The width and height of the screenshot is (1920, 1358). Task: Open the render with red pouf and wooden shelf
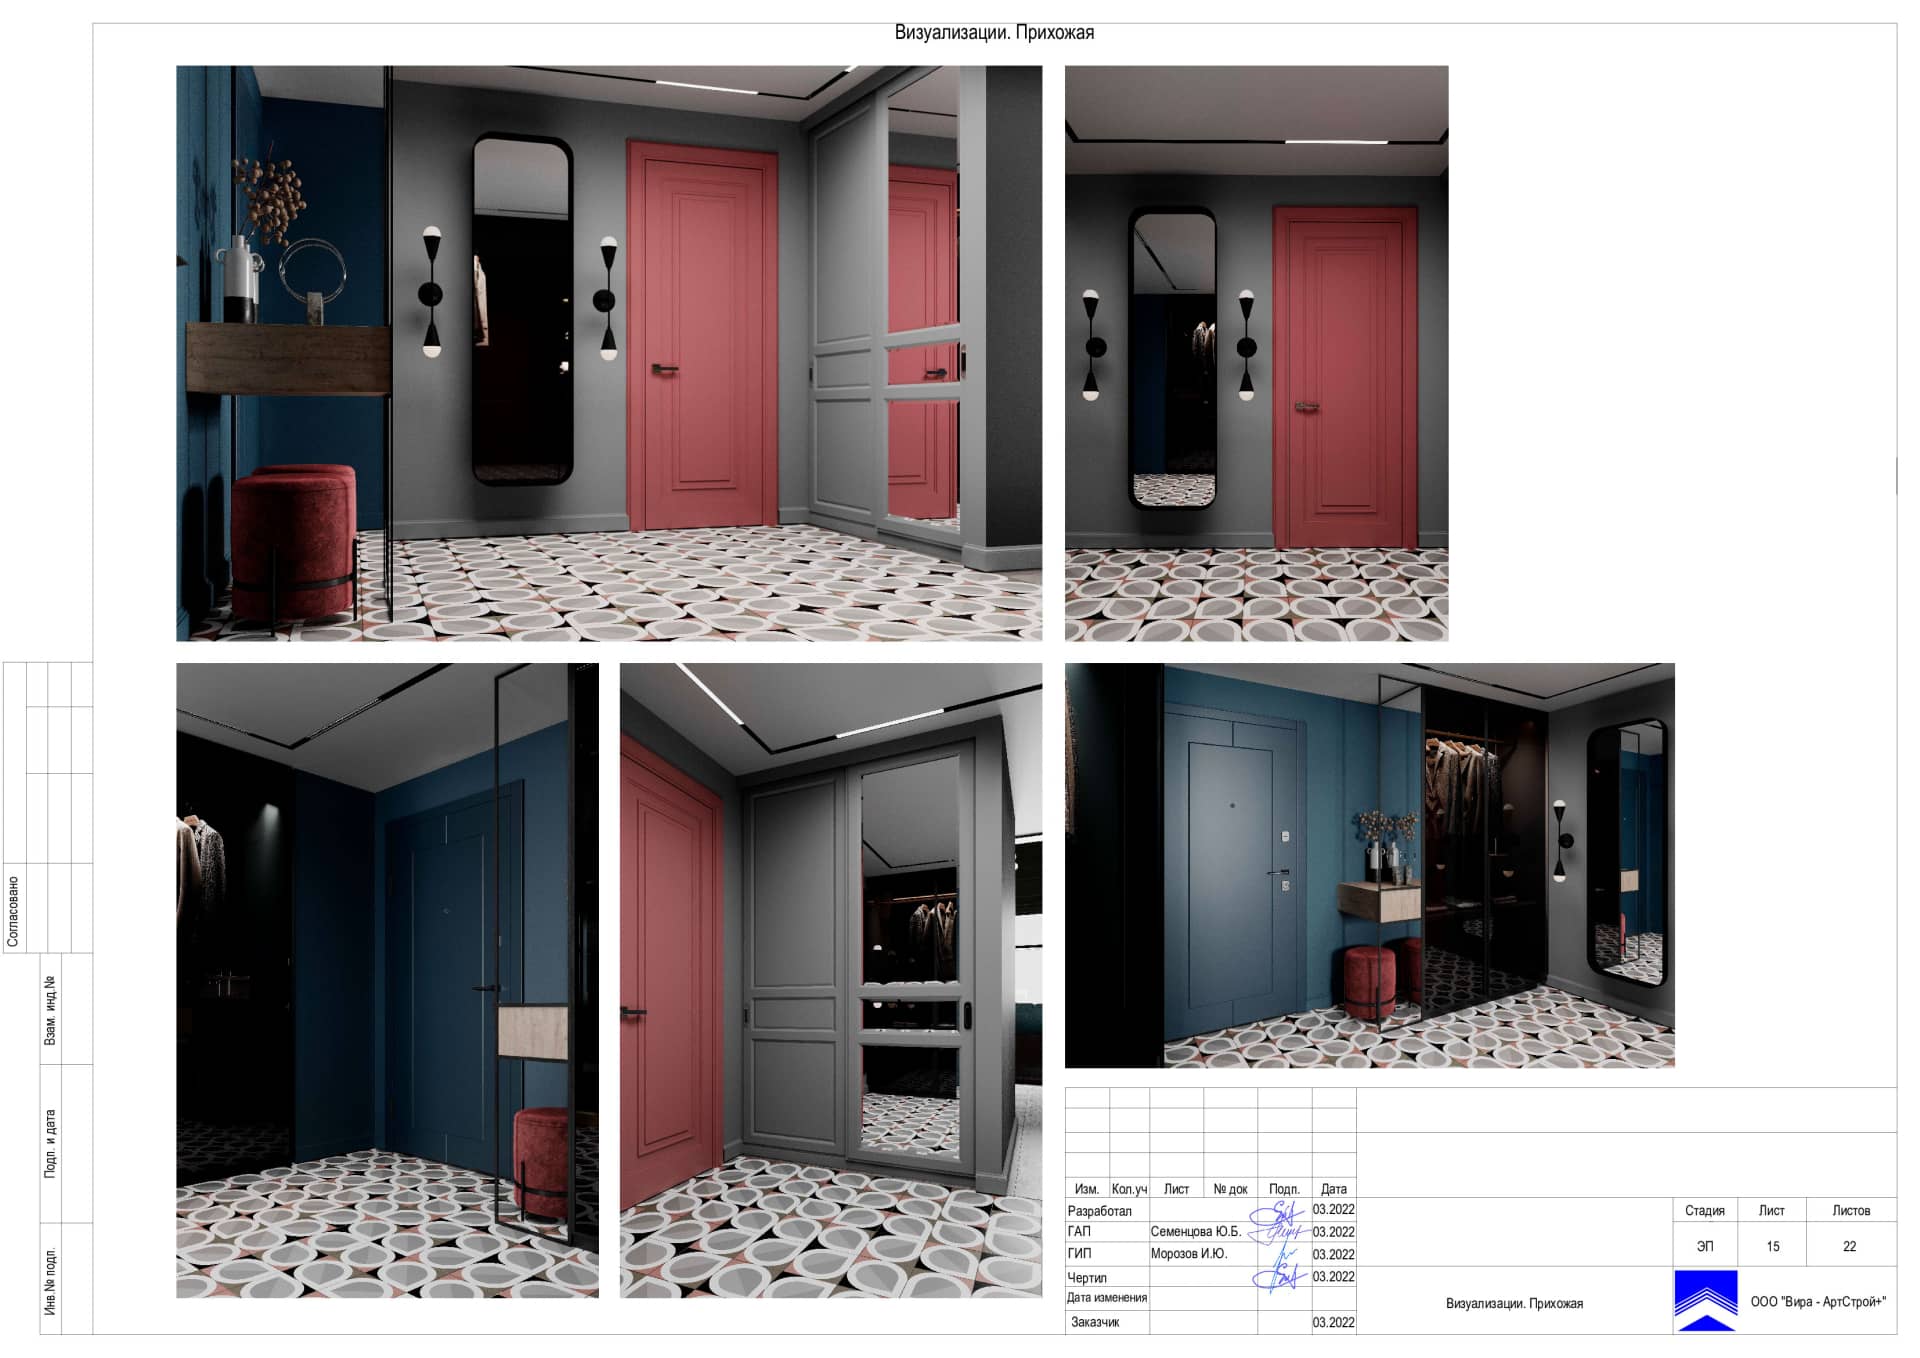point(609,353)
